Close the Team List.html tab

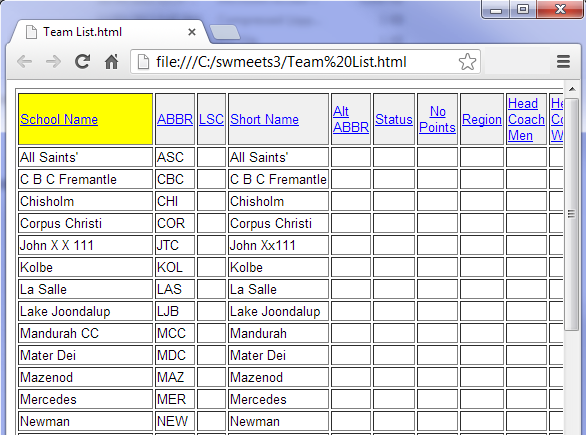[192, 32]
